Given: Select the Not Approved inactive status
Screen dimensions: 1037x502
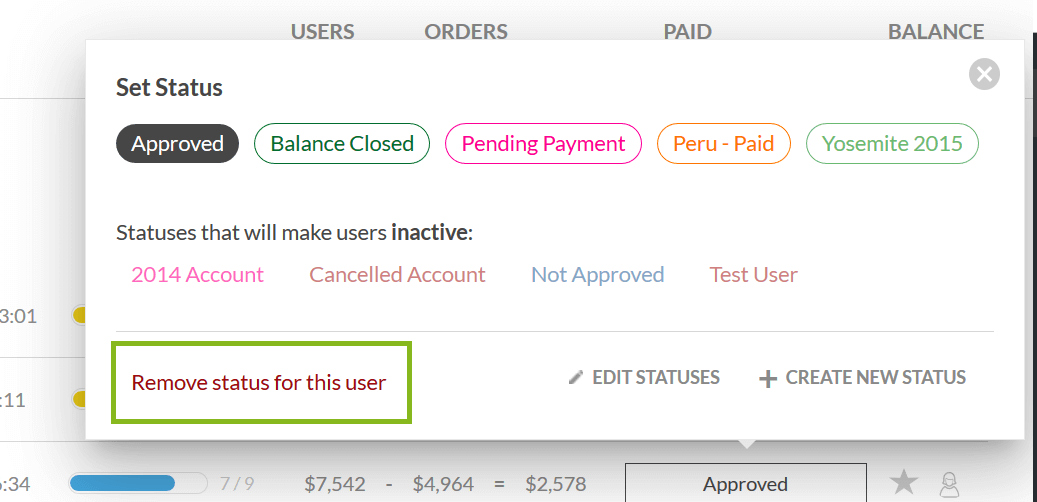Looking at the screenshot, I should click(x=597, y=275).
